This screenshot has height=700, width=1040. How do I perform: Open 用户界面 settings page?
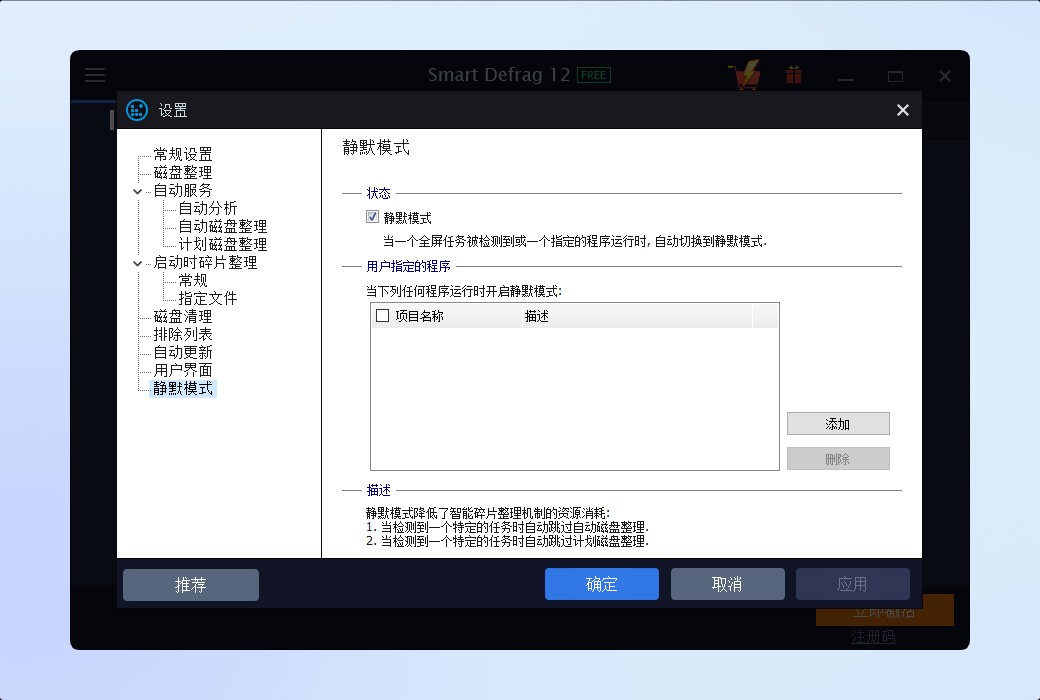coord(183,370)
